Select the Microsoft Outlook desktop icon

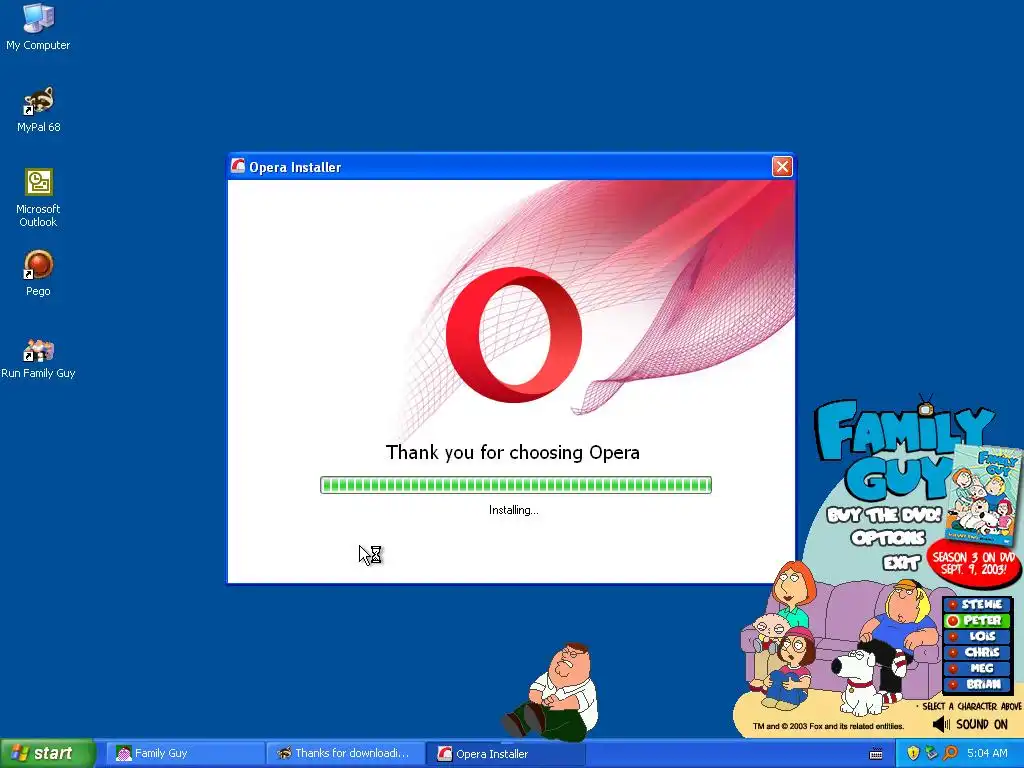tap(38, 198)
